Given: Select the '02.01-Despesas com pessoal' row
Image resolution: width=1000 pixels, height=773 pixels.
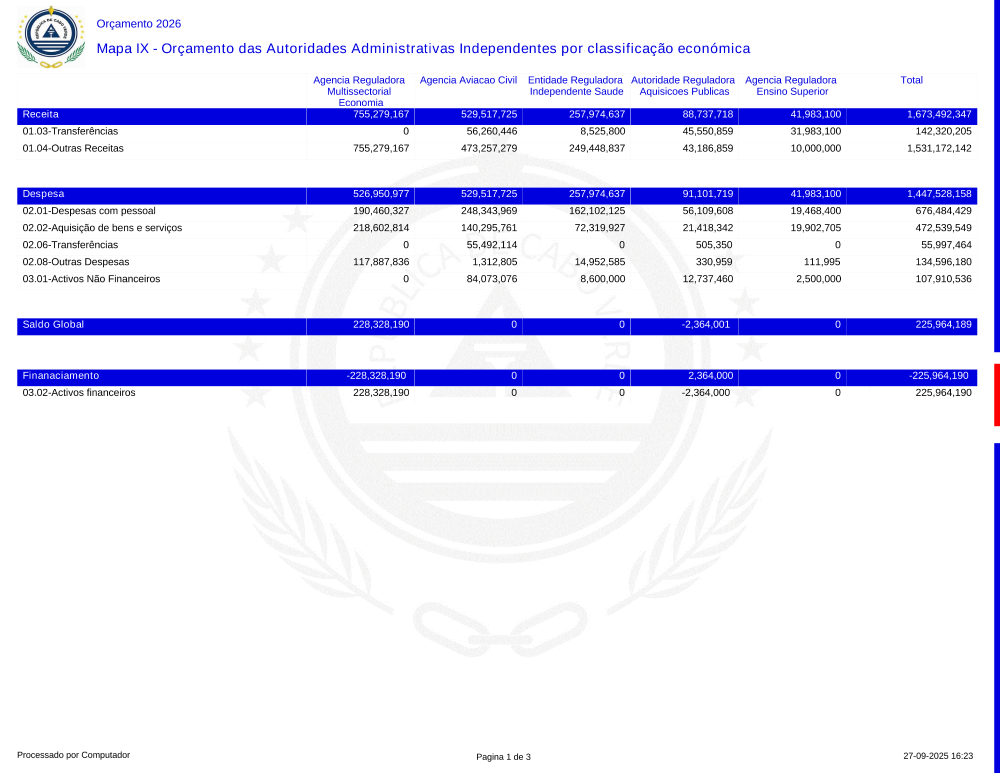Looking at the screenshot, I should point(89,211).
